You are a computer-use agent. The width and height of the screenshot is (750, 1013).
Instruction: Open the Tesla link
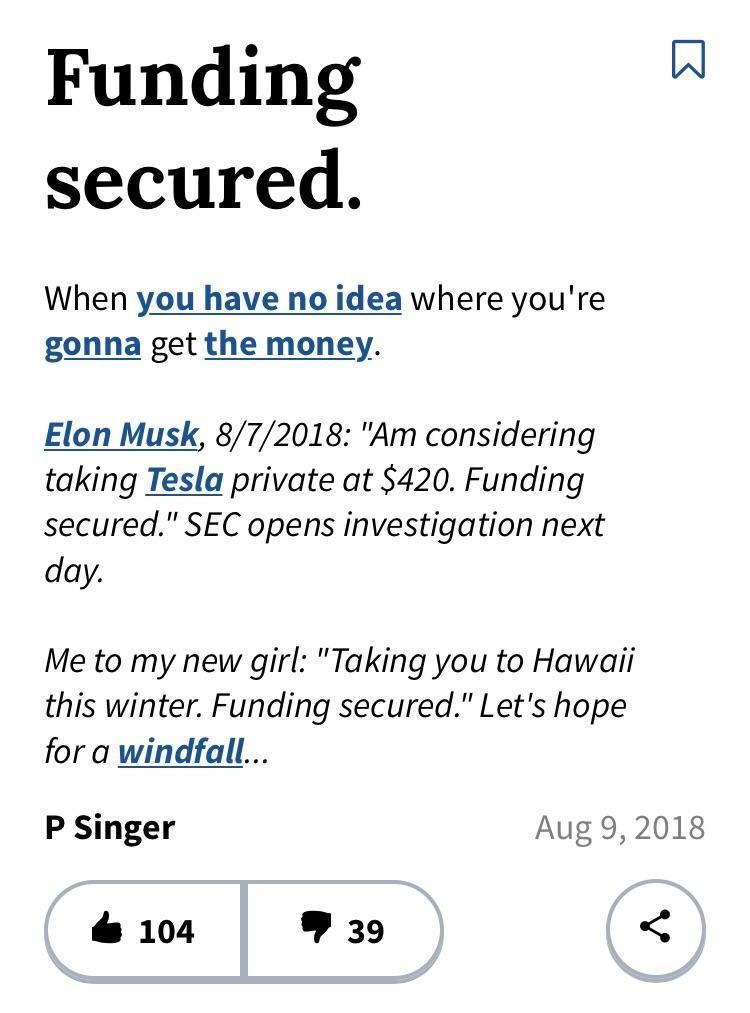click(184, 480)
